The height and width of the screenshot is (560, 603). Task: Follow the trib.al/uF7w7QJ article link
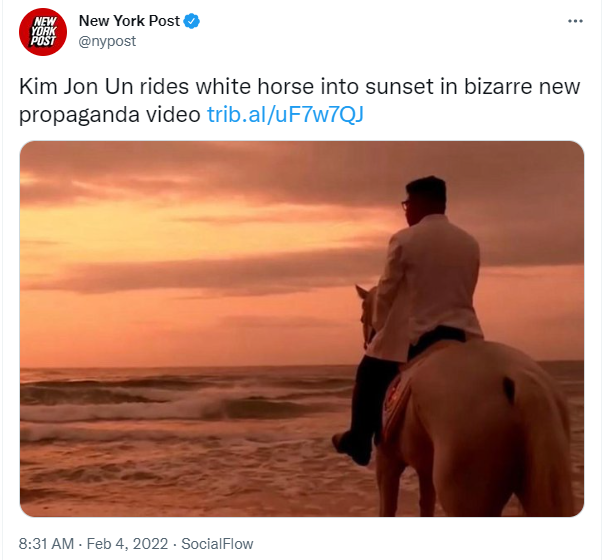285,114
